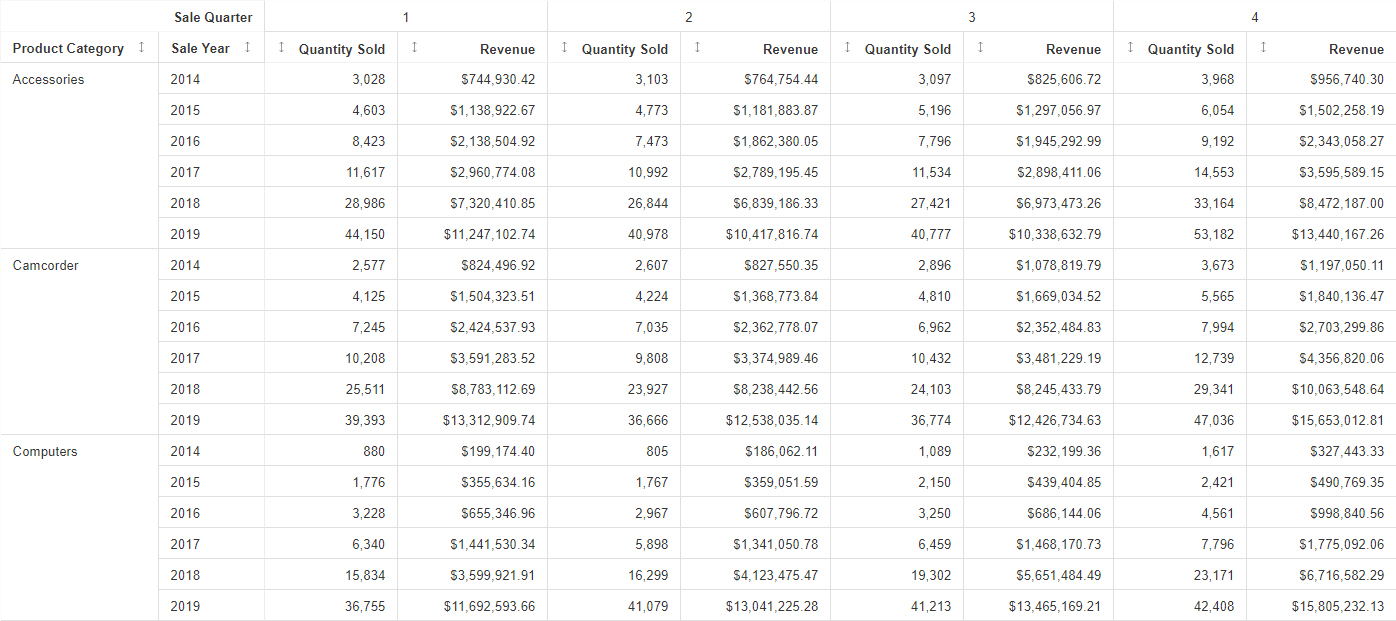1396x621 pixels.
Task: Select the Camcorder row category
Action: [45, 265]
